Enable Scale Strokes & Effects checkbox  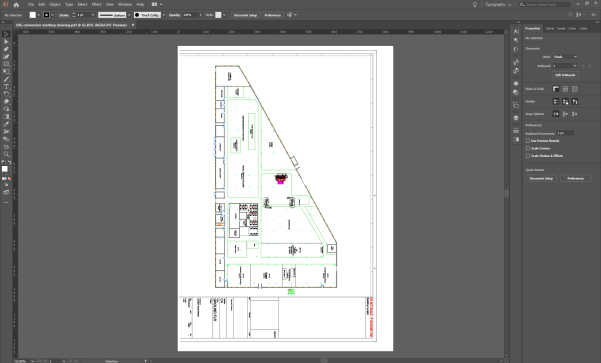click(x=528, y=156)
